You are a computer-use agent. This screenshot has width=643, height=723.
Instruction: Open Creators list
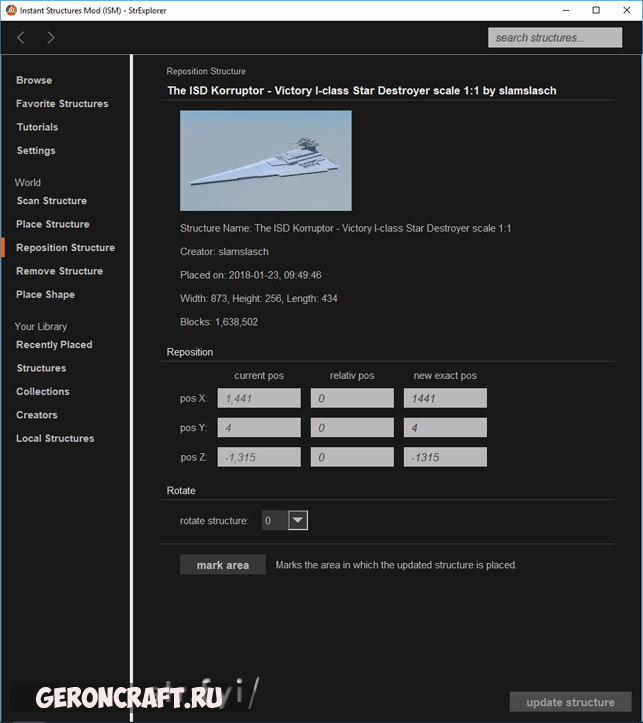click(37, 415)
